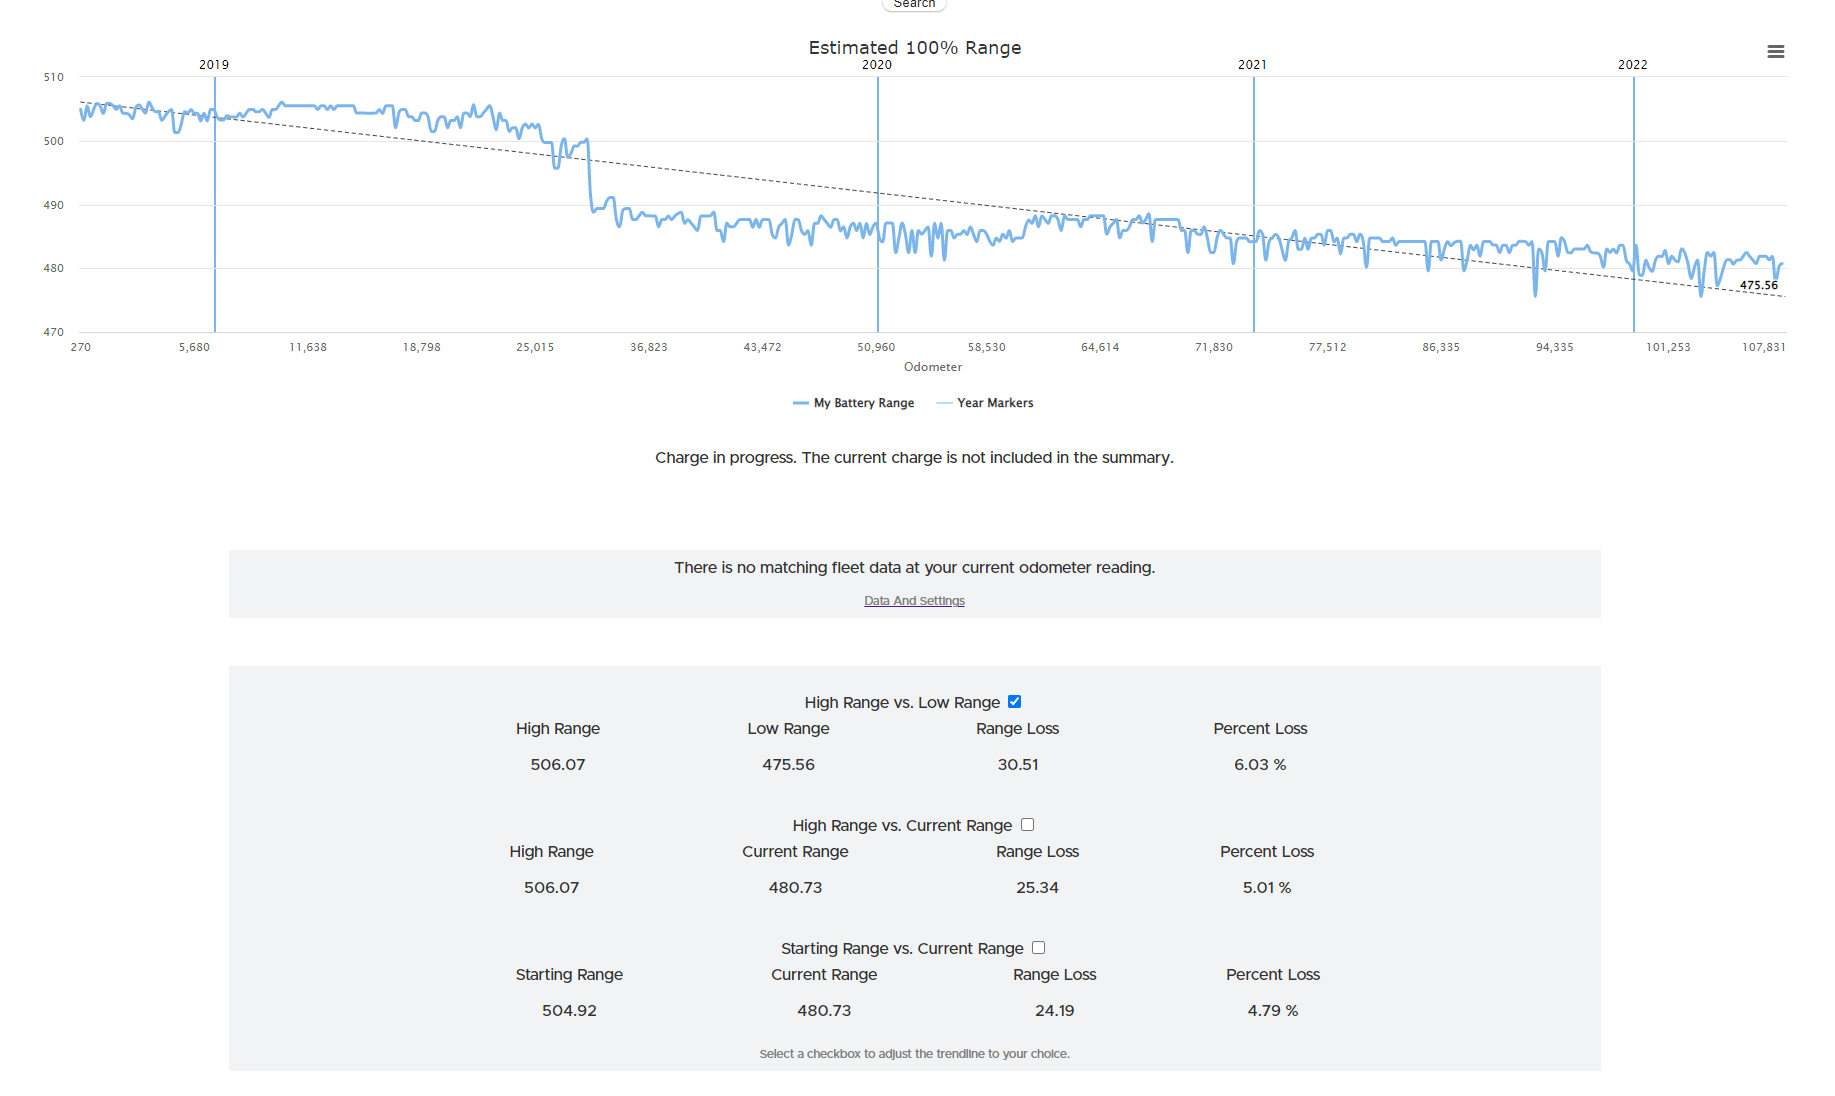
Task: Open the chart context hamburger menu
Action: (1775, 52)
